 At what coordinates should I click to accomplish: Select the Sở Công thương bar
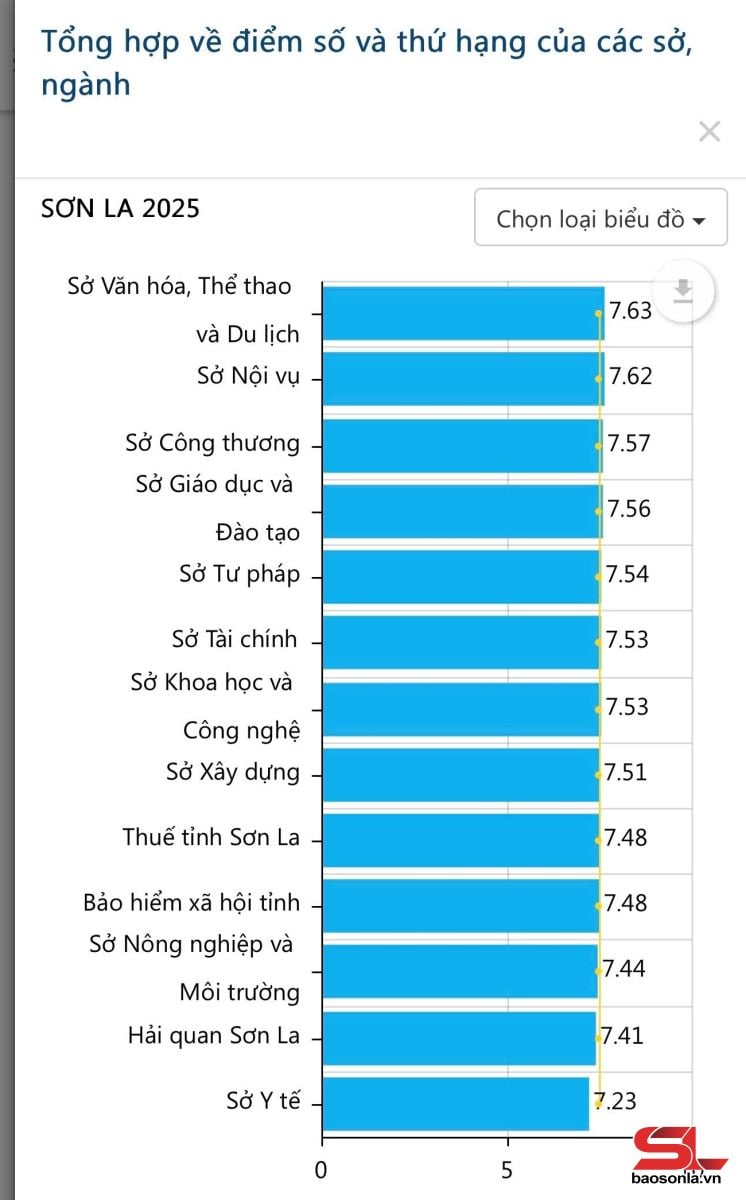pyautogui.click(x=462, y=444)
